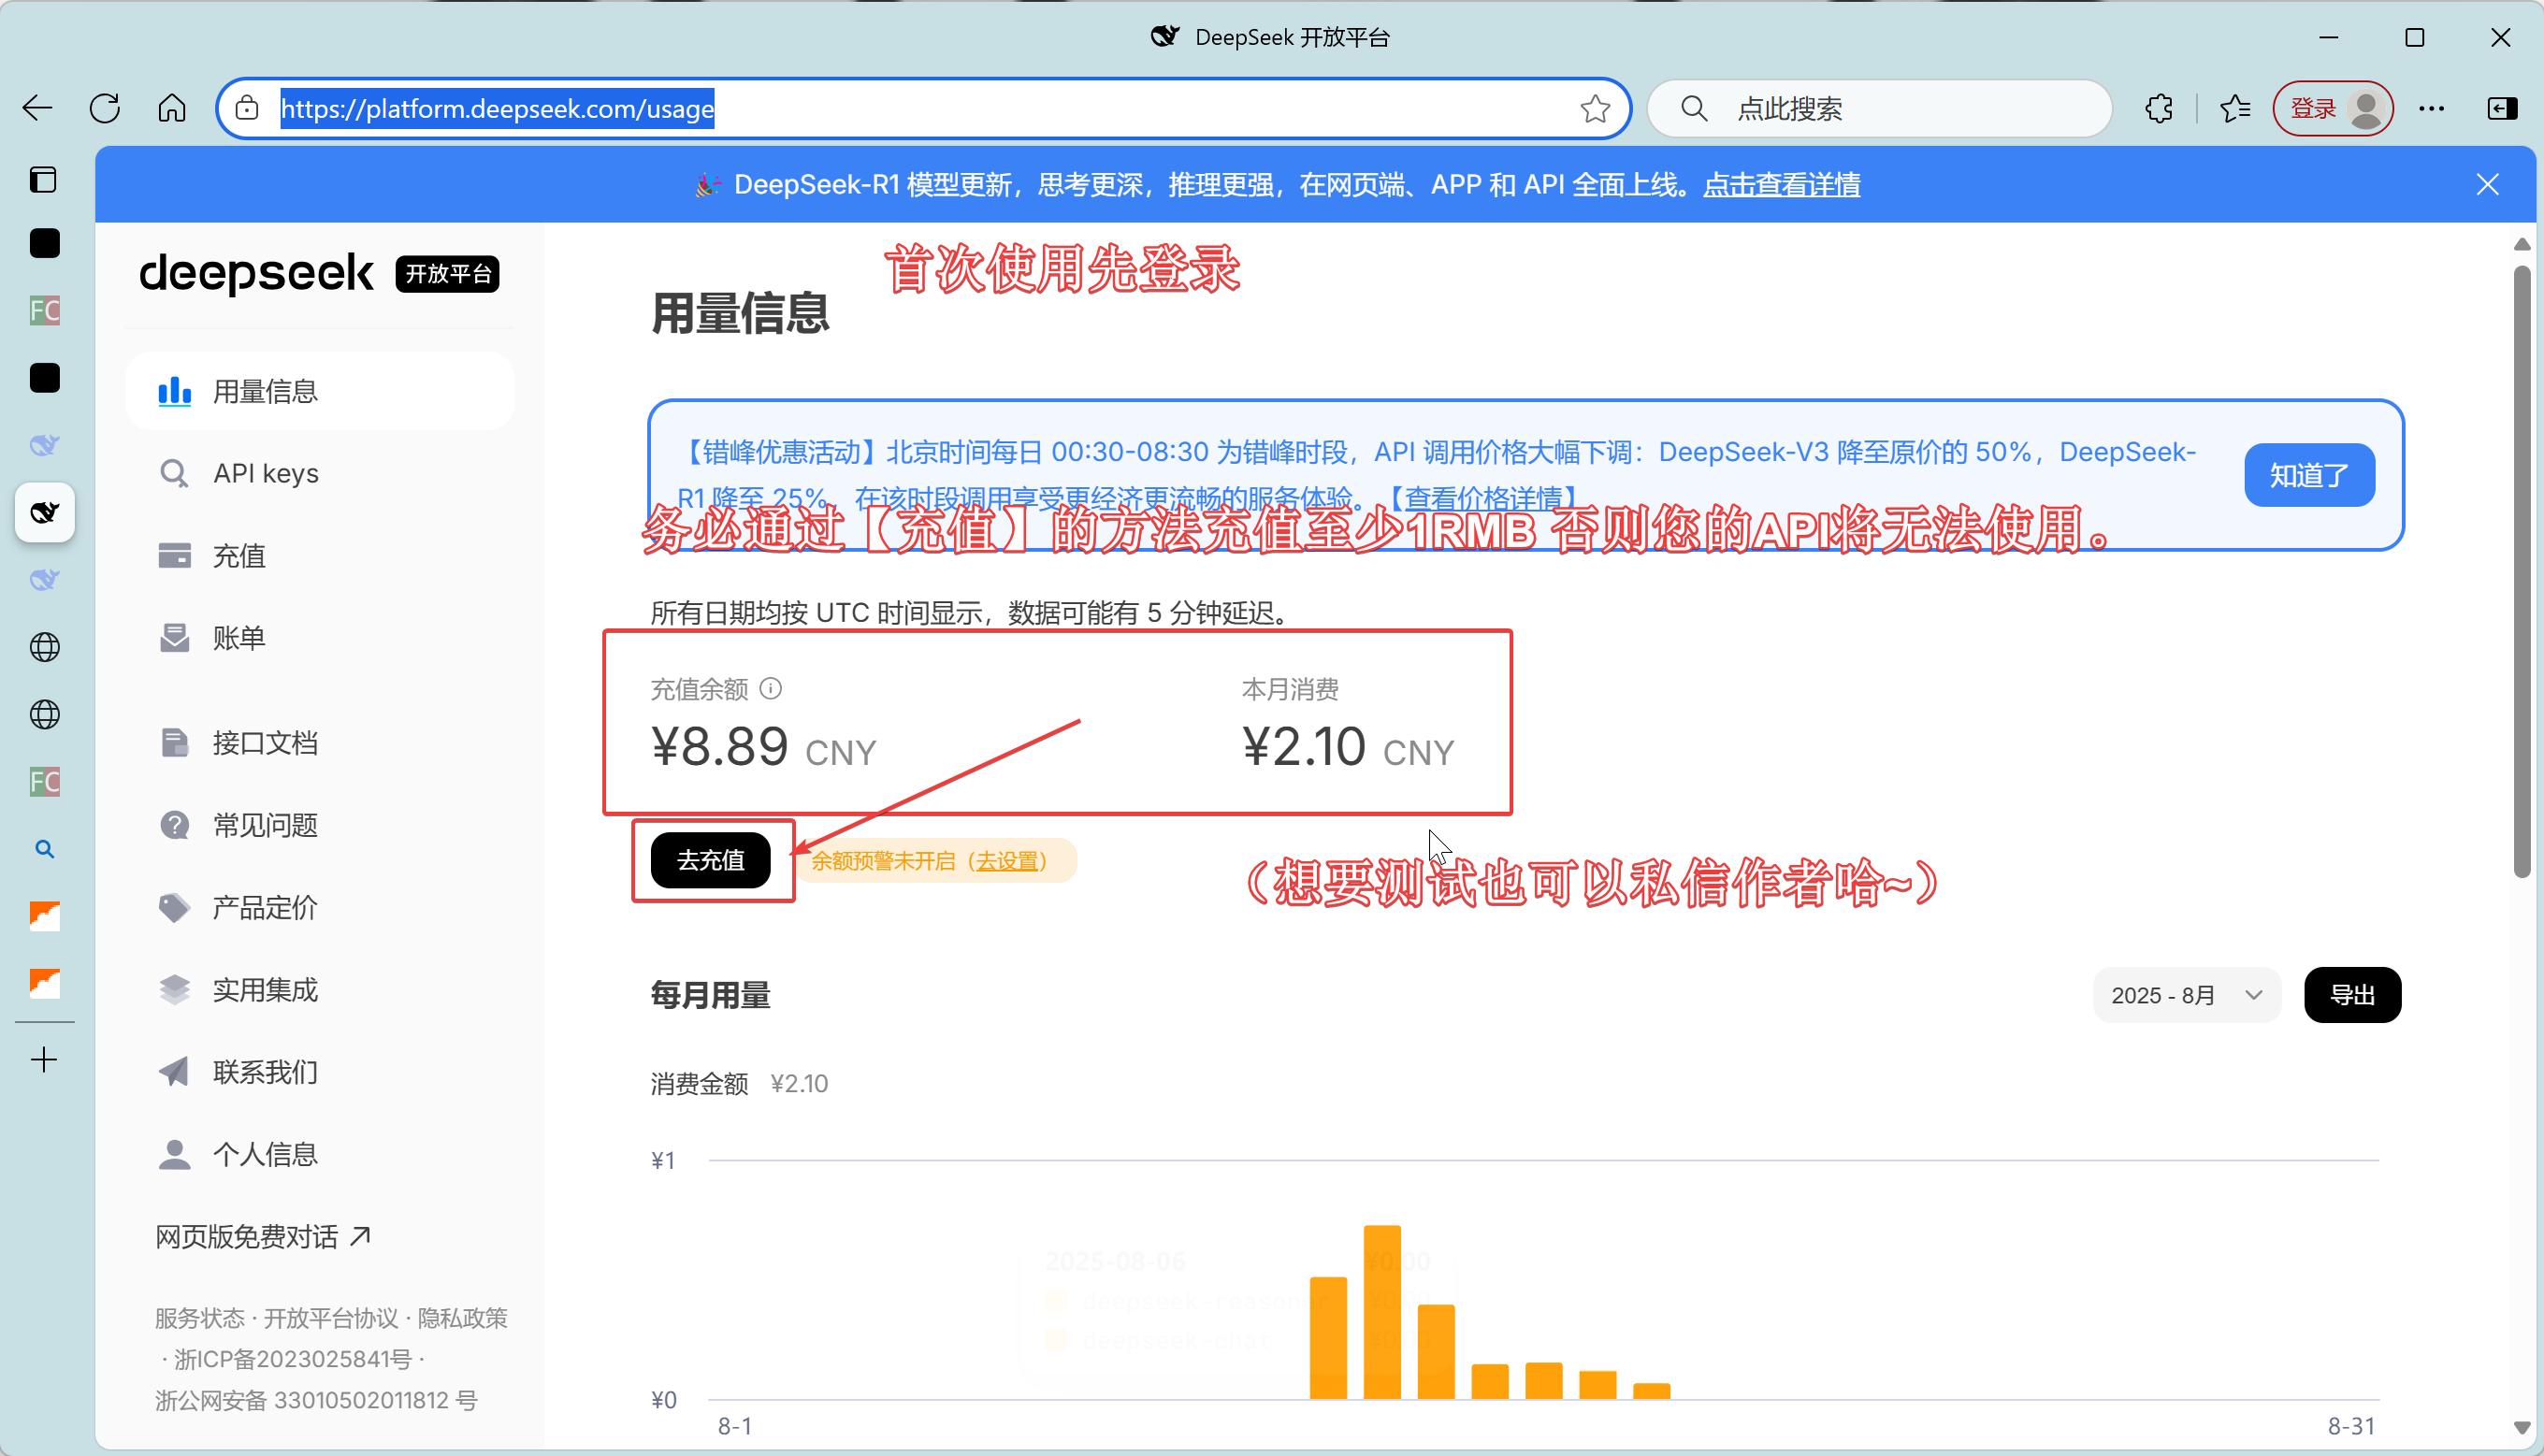Screen dimensions: 2544x1456
Task: Select 用量信息 in the left menu
Action: [320, 391]
